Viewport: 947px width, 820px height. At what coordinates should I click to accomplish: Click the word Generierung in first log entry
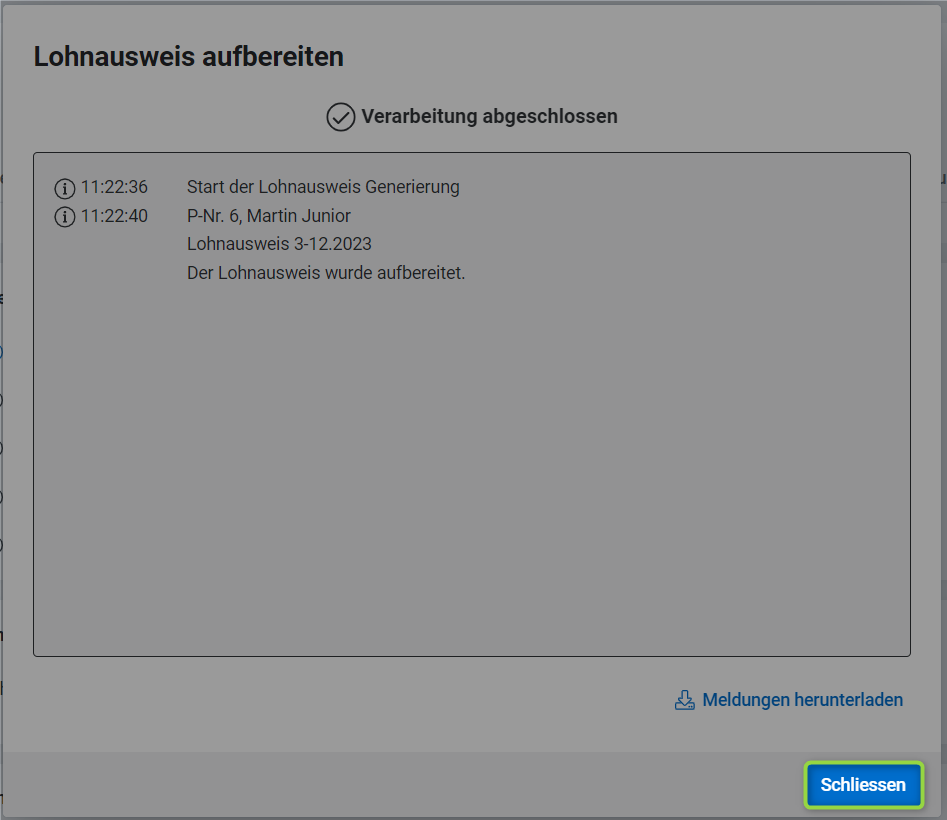410,187
